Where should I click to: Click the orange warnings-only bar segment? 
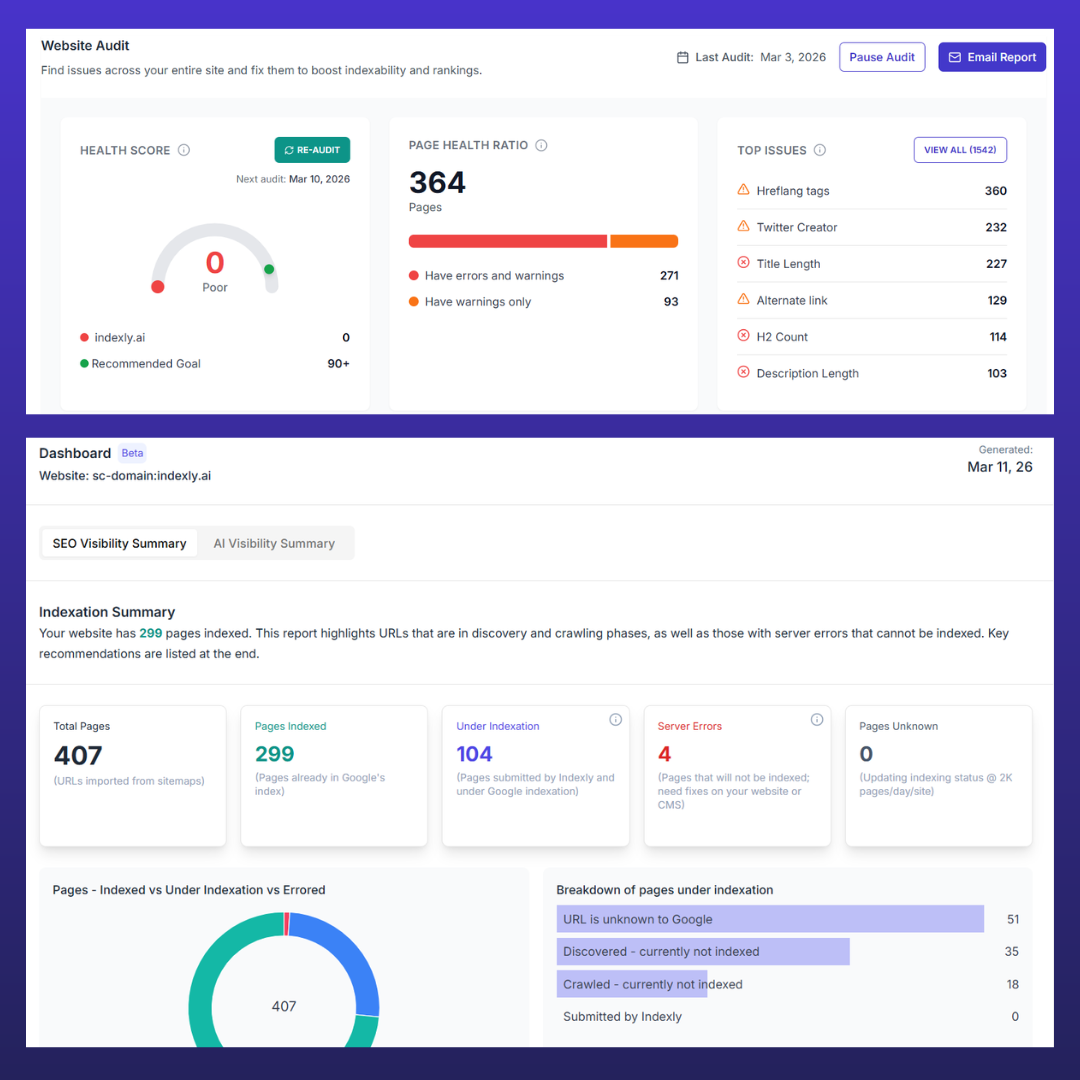644,241
